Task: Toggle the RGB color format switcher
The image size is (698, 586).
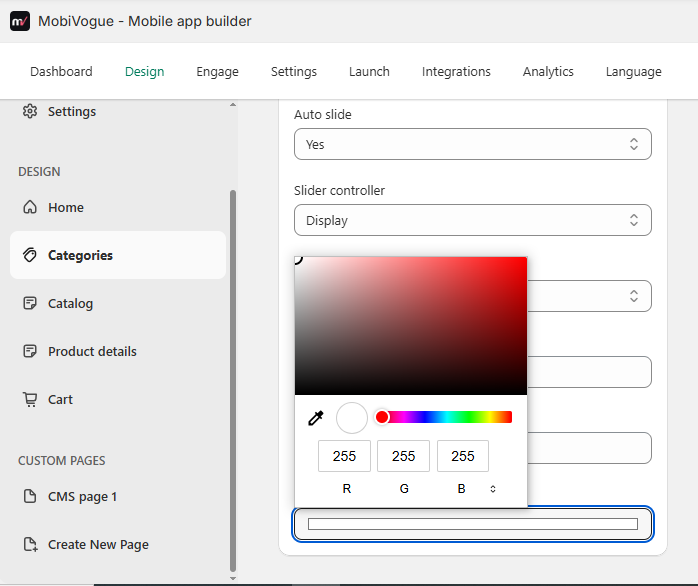Action: pos(493,489)
